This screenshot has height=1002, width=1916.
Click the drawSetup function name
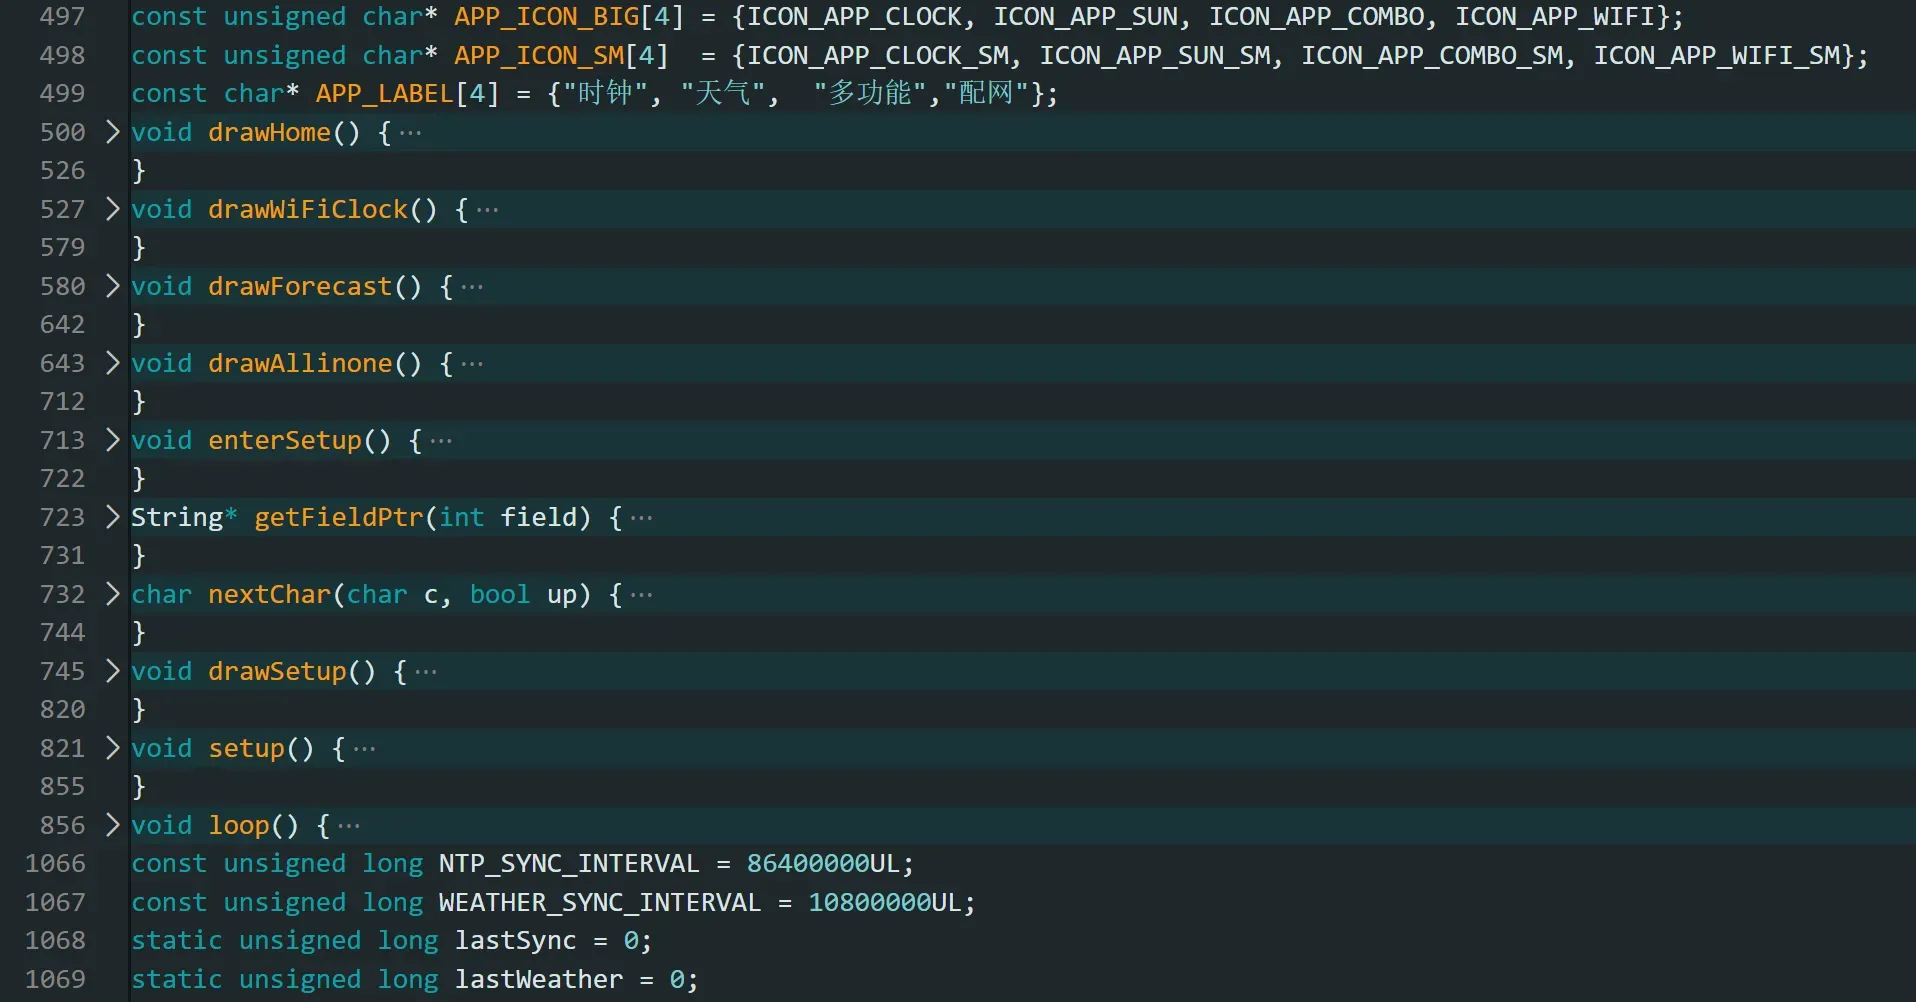(277, 671)
